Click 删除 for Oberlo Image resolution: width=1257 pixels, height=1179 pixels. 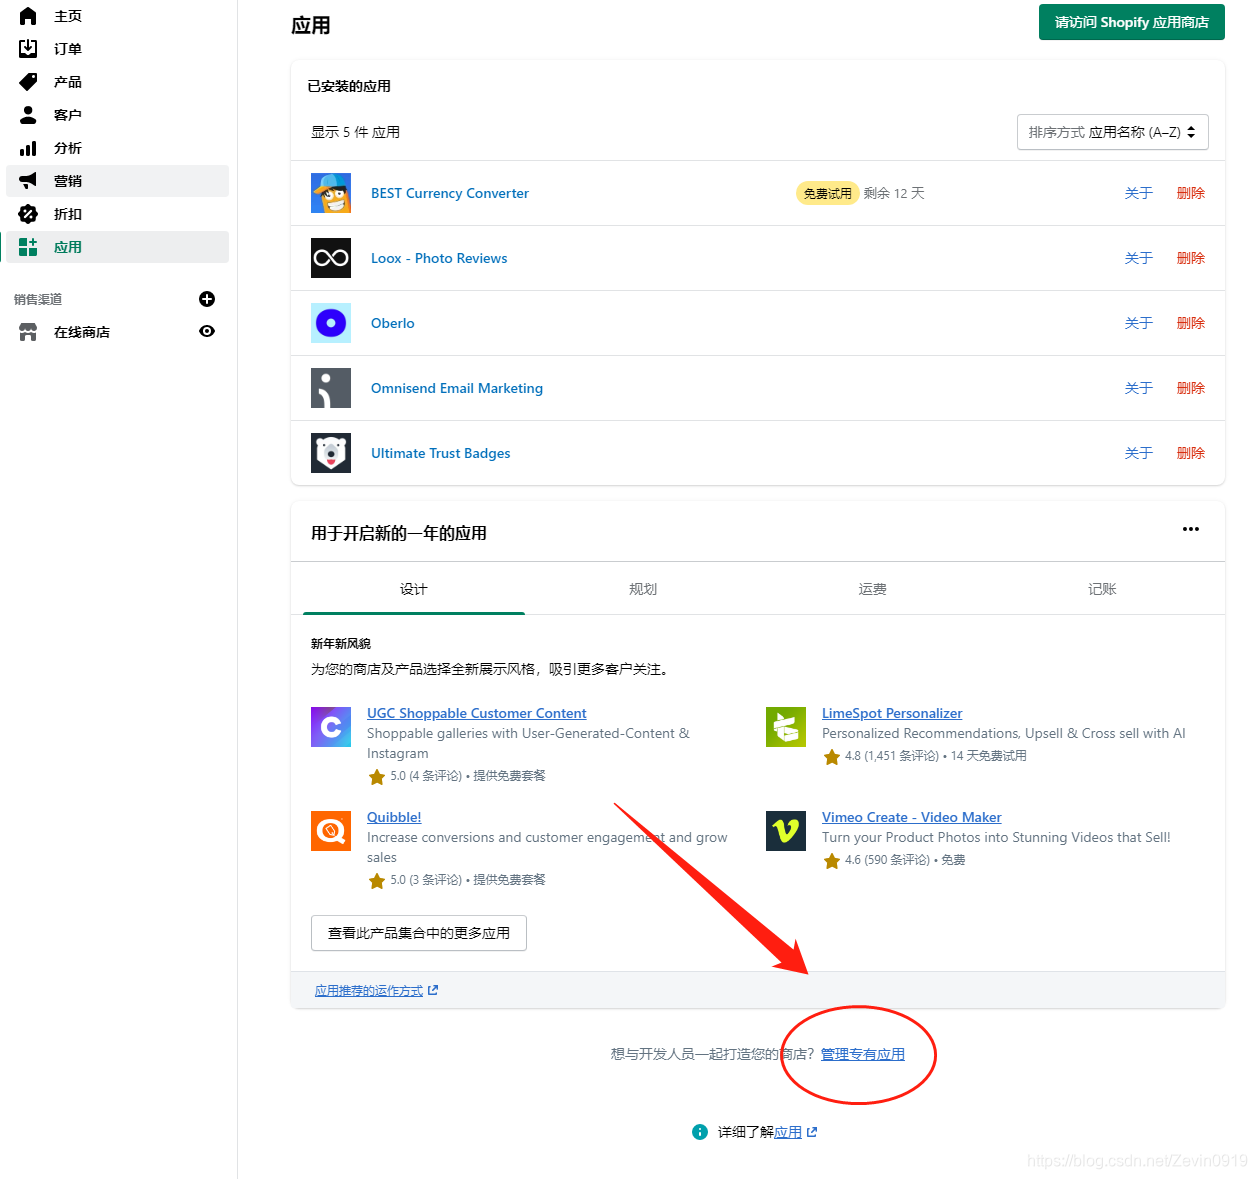(x=1191, y=323)
